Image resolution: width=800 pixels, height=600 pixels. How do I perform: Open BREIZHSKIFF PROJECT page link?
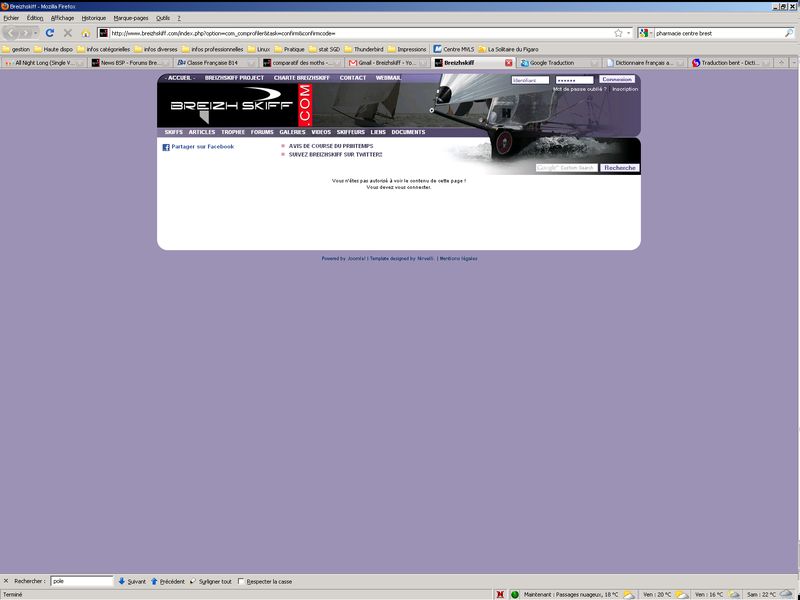coord(234,78)
